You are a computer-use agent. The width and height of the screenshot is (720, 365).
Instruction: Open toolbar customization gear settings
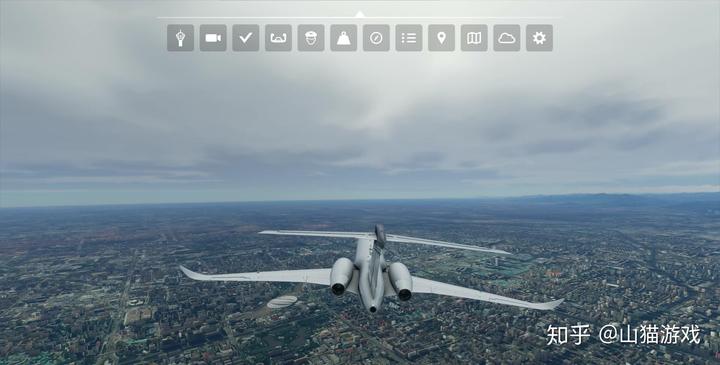pyautogui.click(x=540, y=38)
